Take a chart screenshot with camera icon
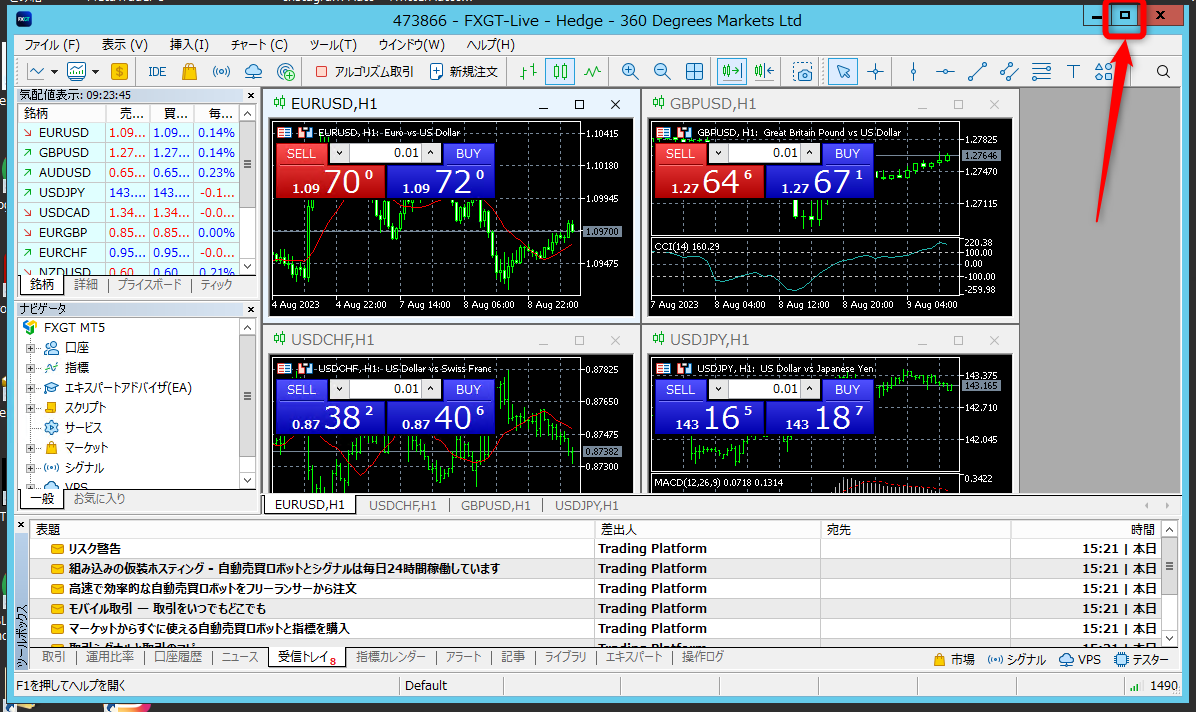Viewport: 1196px width, 712px height. tap(802, 72)
